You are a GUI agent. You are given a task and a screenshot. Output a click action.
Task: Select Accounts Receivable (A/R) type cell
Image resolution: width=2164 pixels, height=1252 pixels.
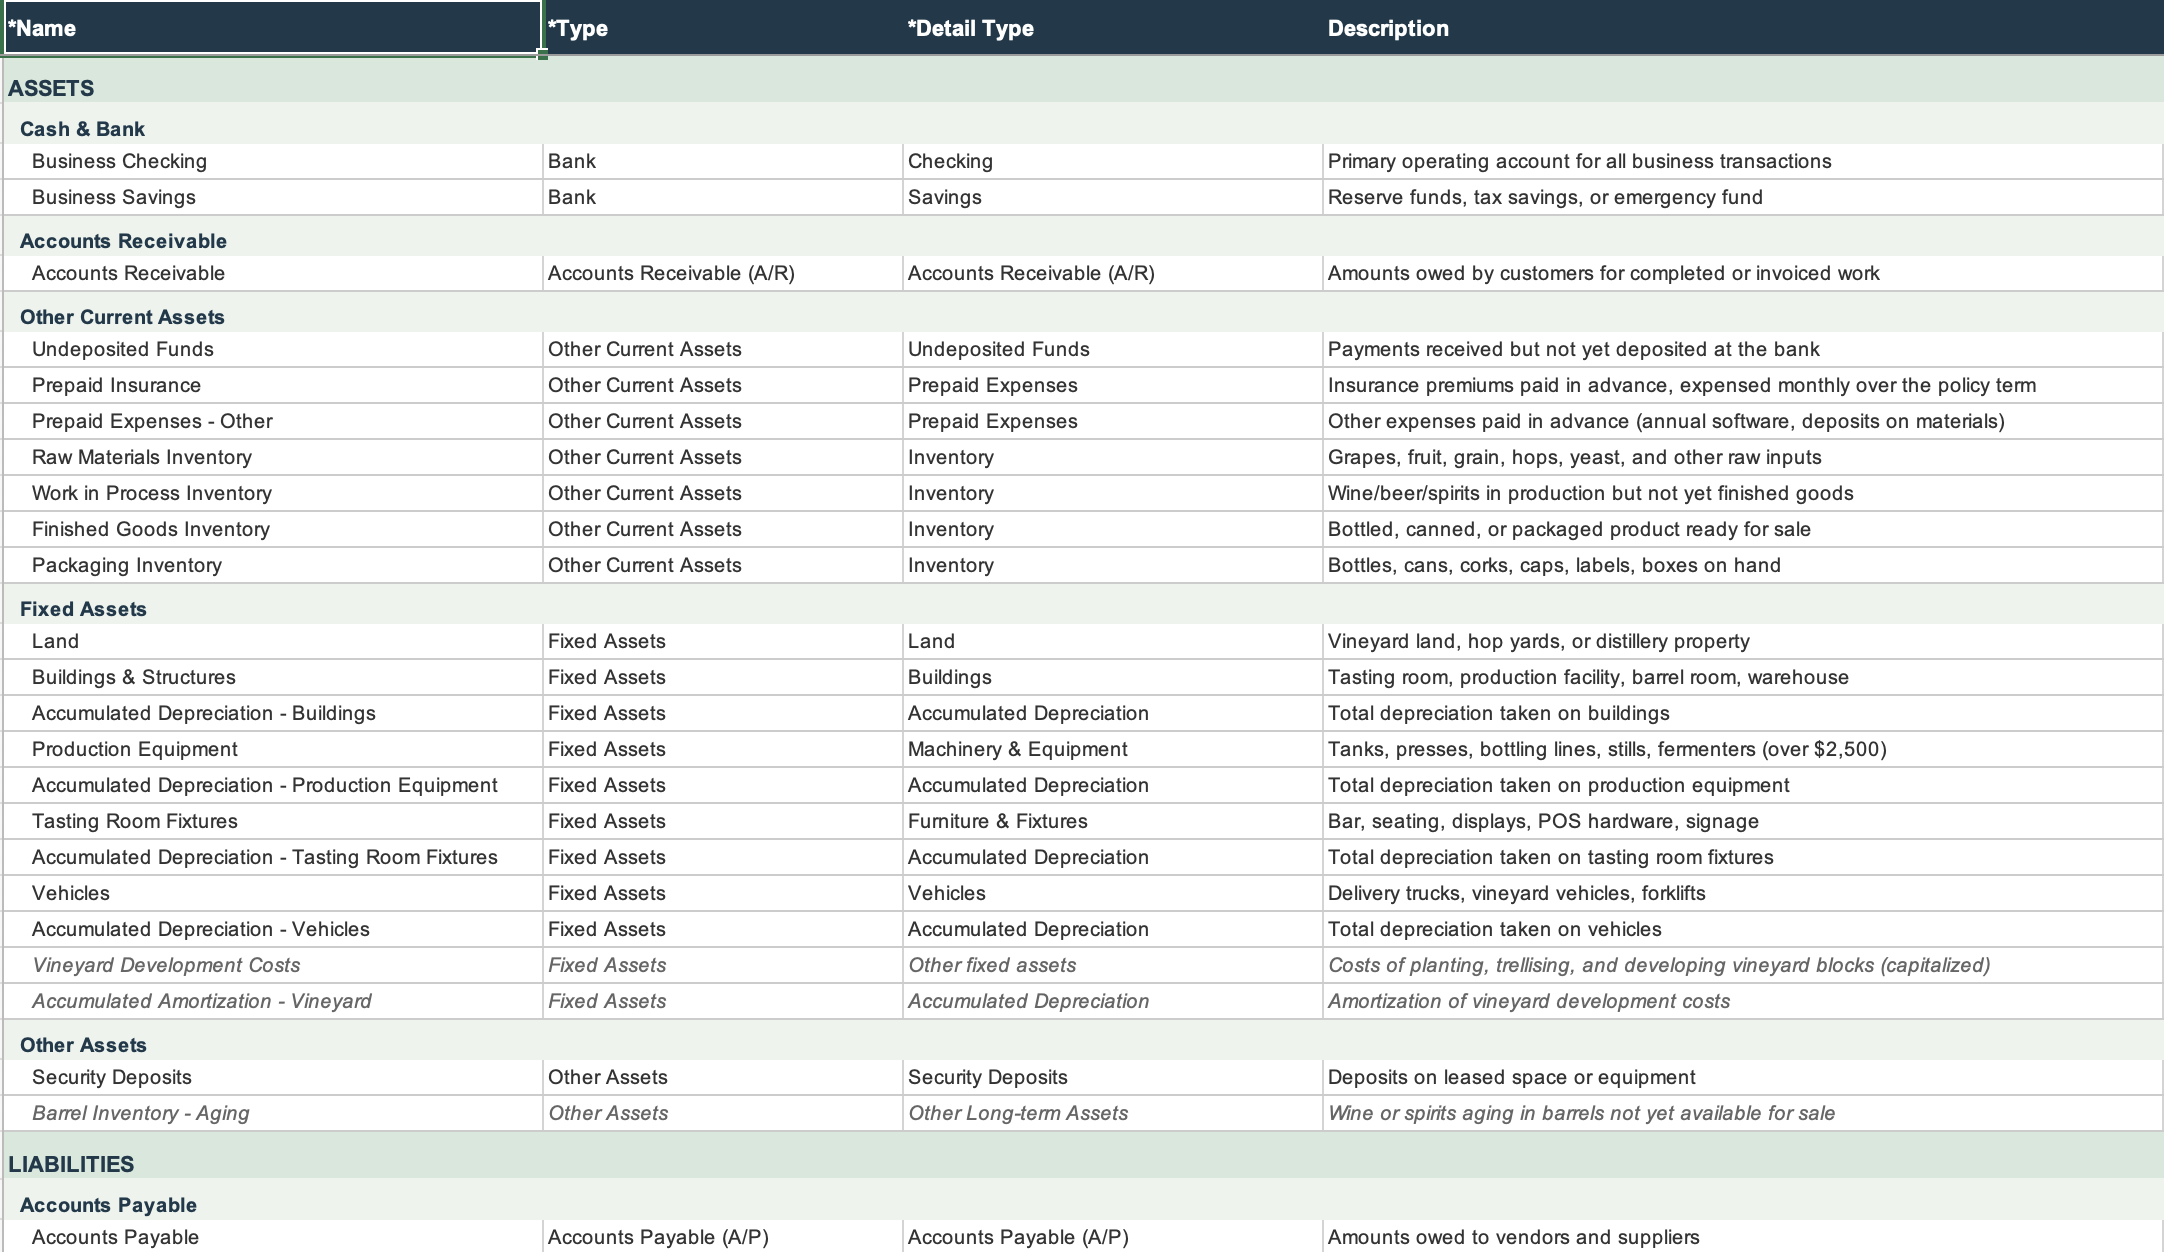[723, 273]
